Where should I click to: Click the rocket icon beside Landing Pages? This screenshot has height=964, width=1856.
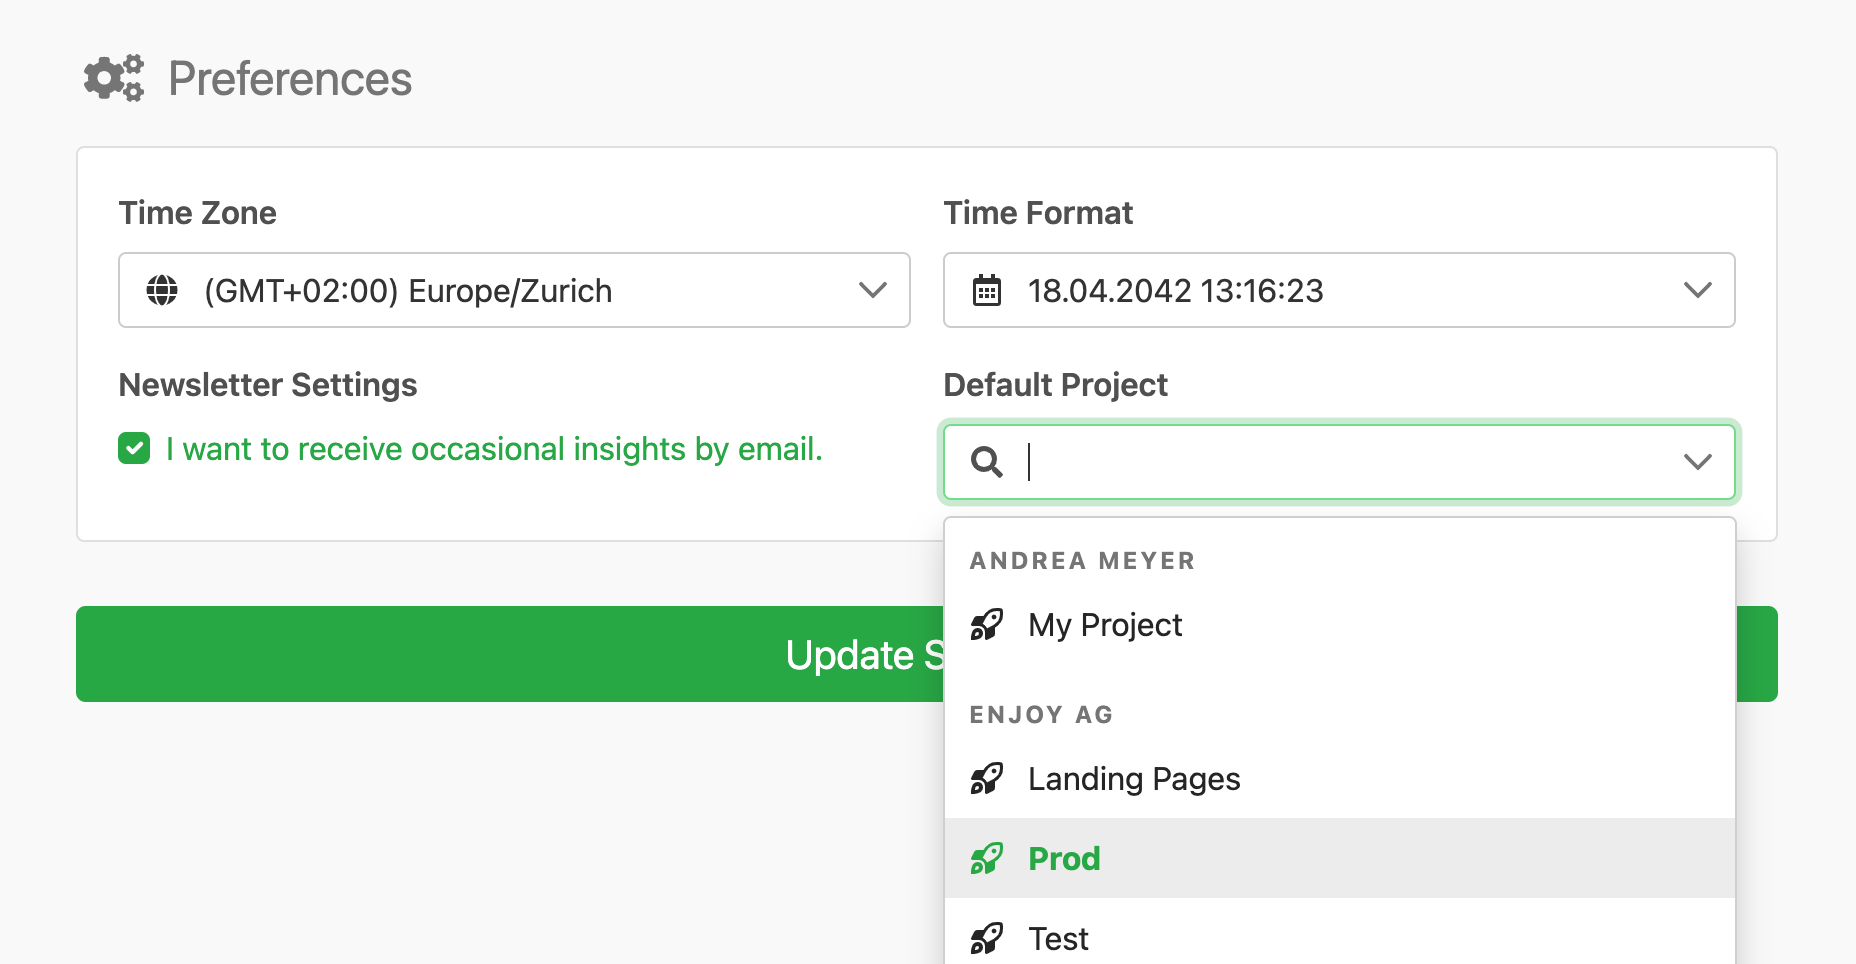pos(987,779)
